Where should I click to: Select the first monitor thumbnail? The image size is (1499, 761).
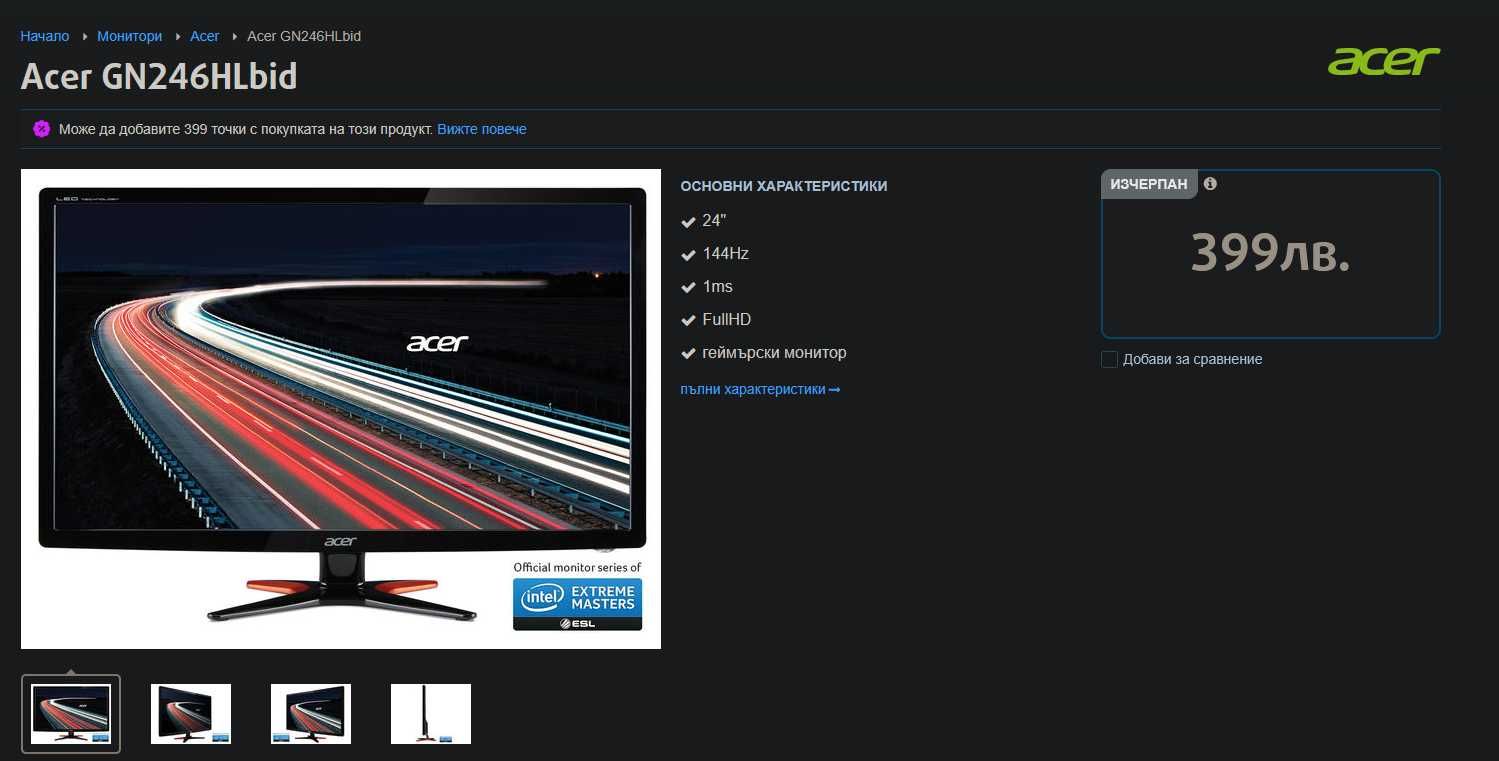pyautogui.click(x=71, y=714)
